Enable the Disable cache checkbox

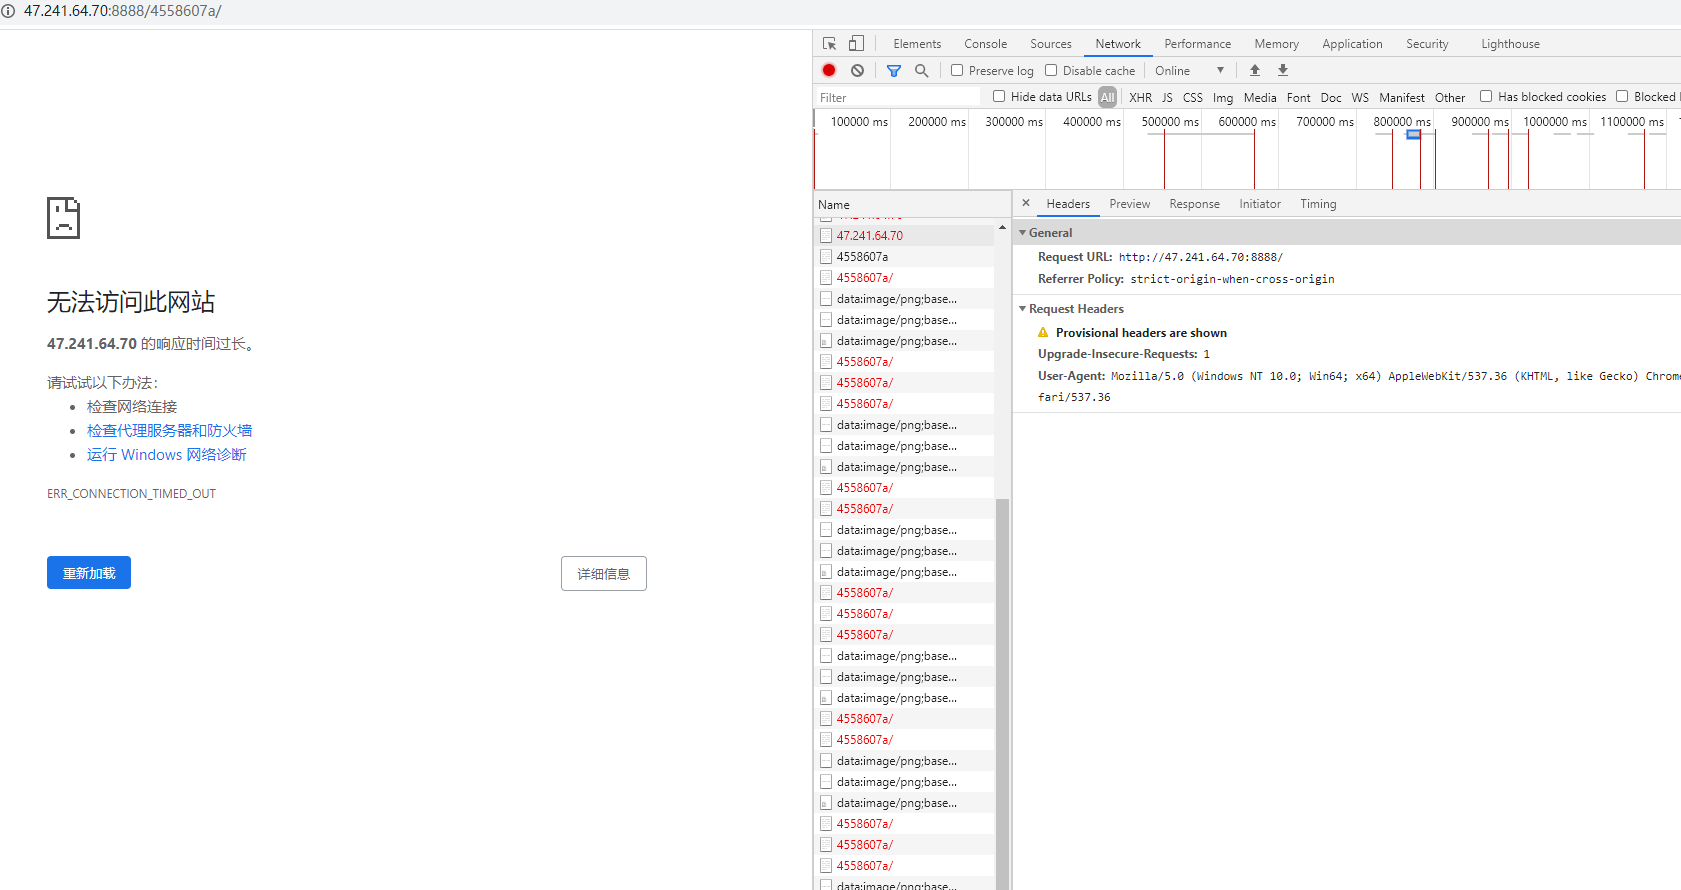point(1051,70)
